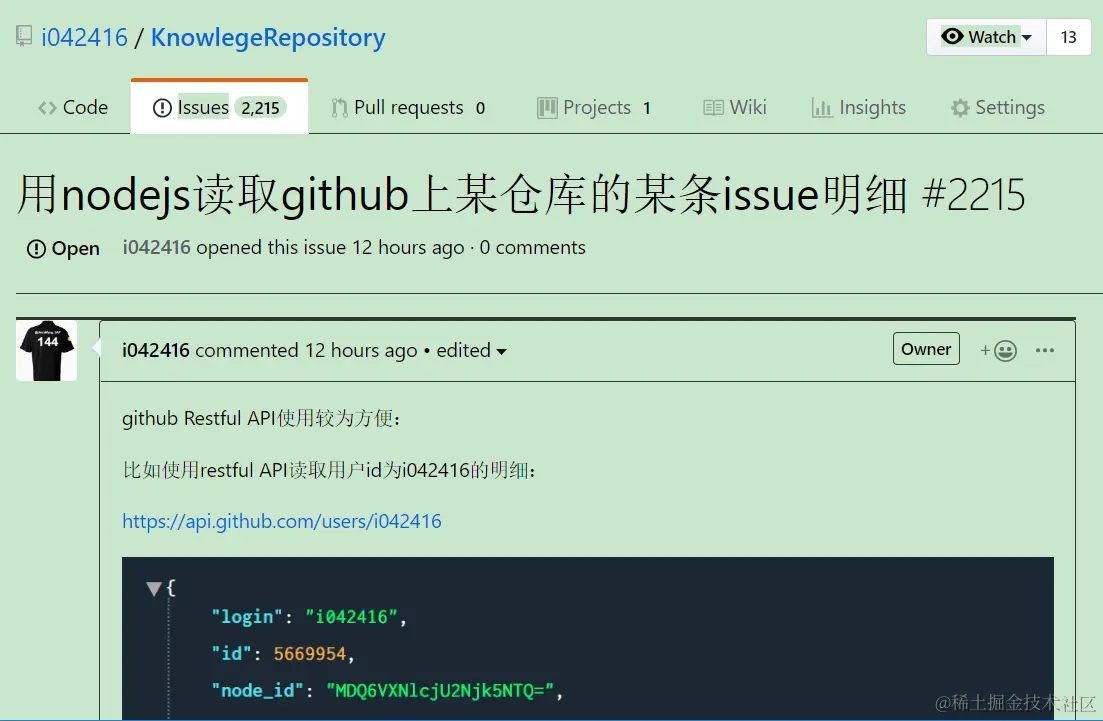Click the Code brackets icon
1103x721 pixels.
point(47,108)
